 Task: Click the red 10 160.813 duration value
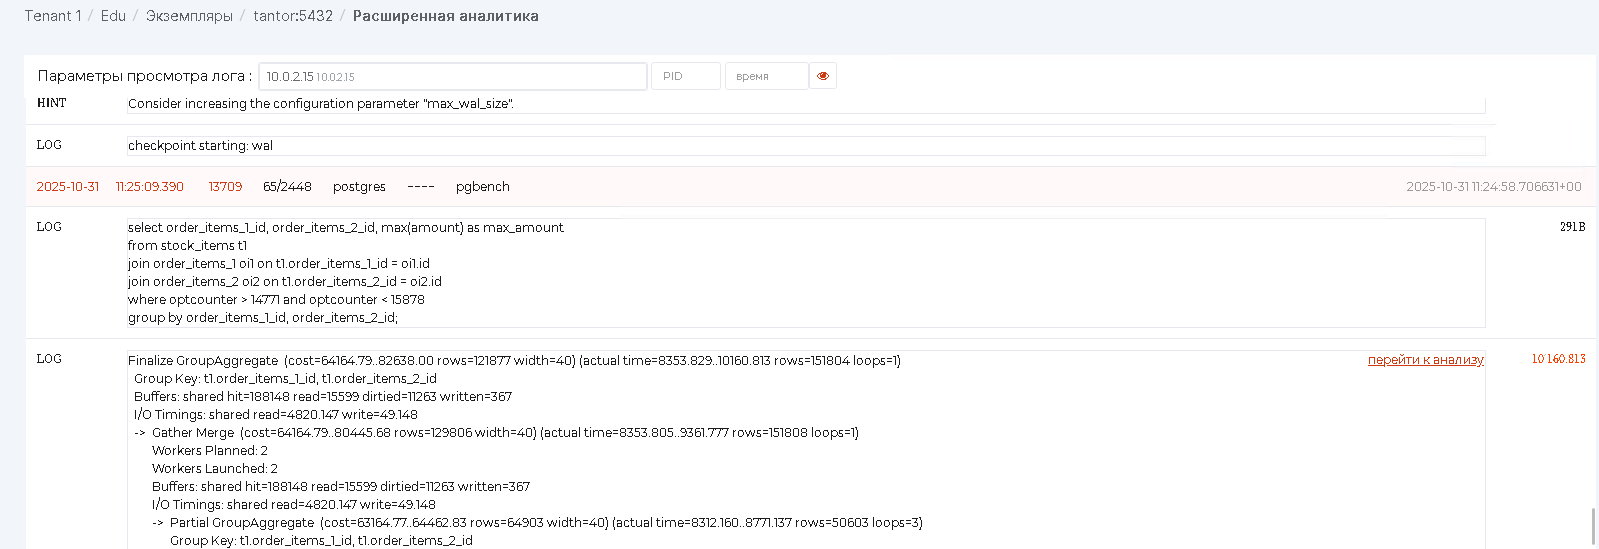(x=1558, y=359)
